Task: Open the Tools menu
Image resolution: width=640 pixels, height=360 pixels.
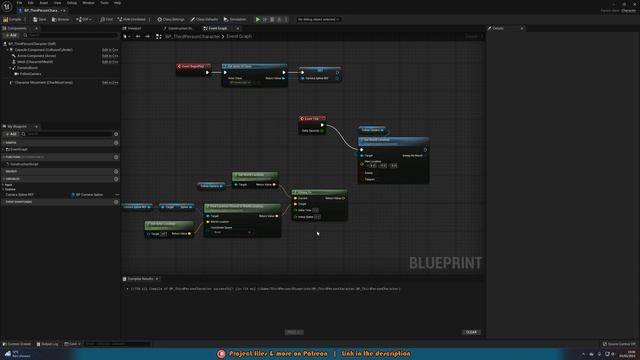Action: tap(104, 3)
